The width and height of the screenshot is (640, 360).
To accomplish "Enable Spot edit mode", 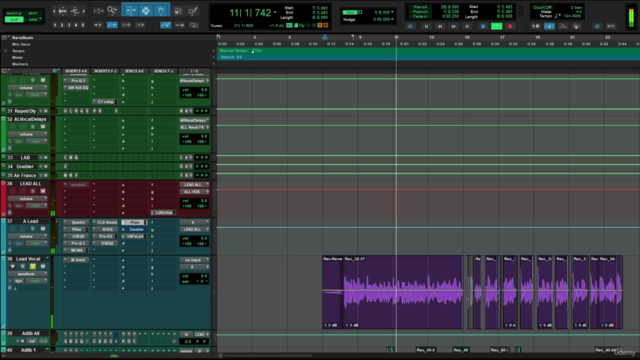I will click(33, 13).
